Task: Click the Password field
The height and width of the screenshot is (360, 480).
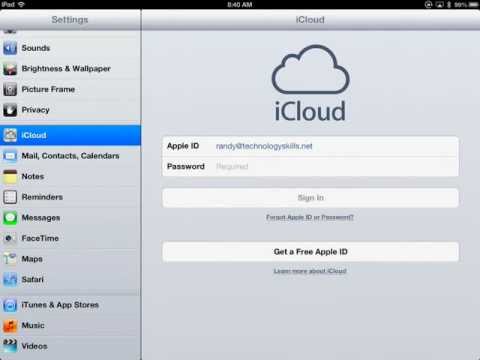Action: tap(310, 166)
